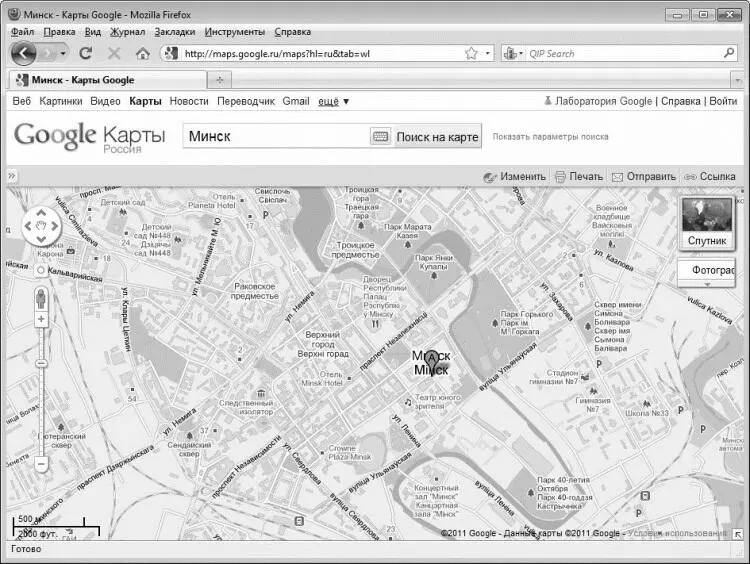Click the Минск map search field
750x564 pixels.
tap(276, 137)
